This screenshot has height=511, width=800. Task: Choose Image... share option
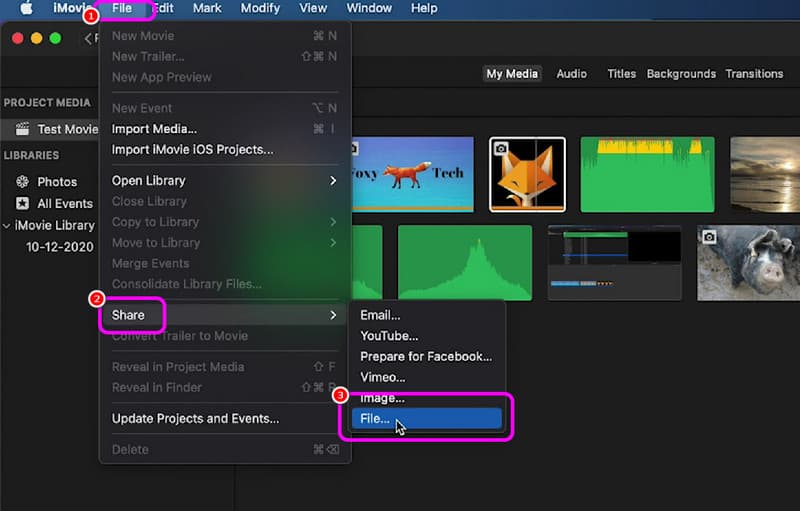coord(427,398)
